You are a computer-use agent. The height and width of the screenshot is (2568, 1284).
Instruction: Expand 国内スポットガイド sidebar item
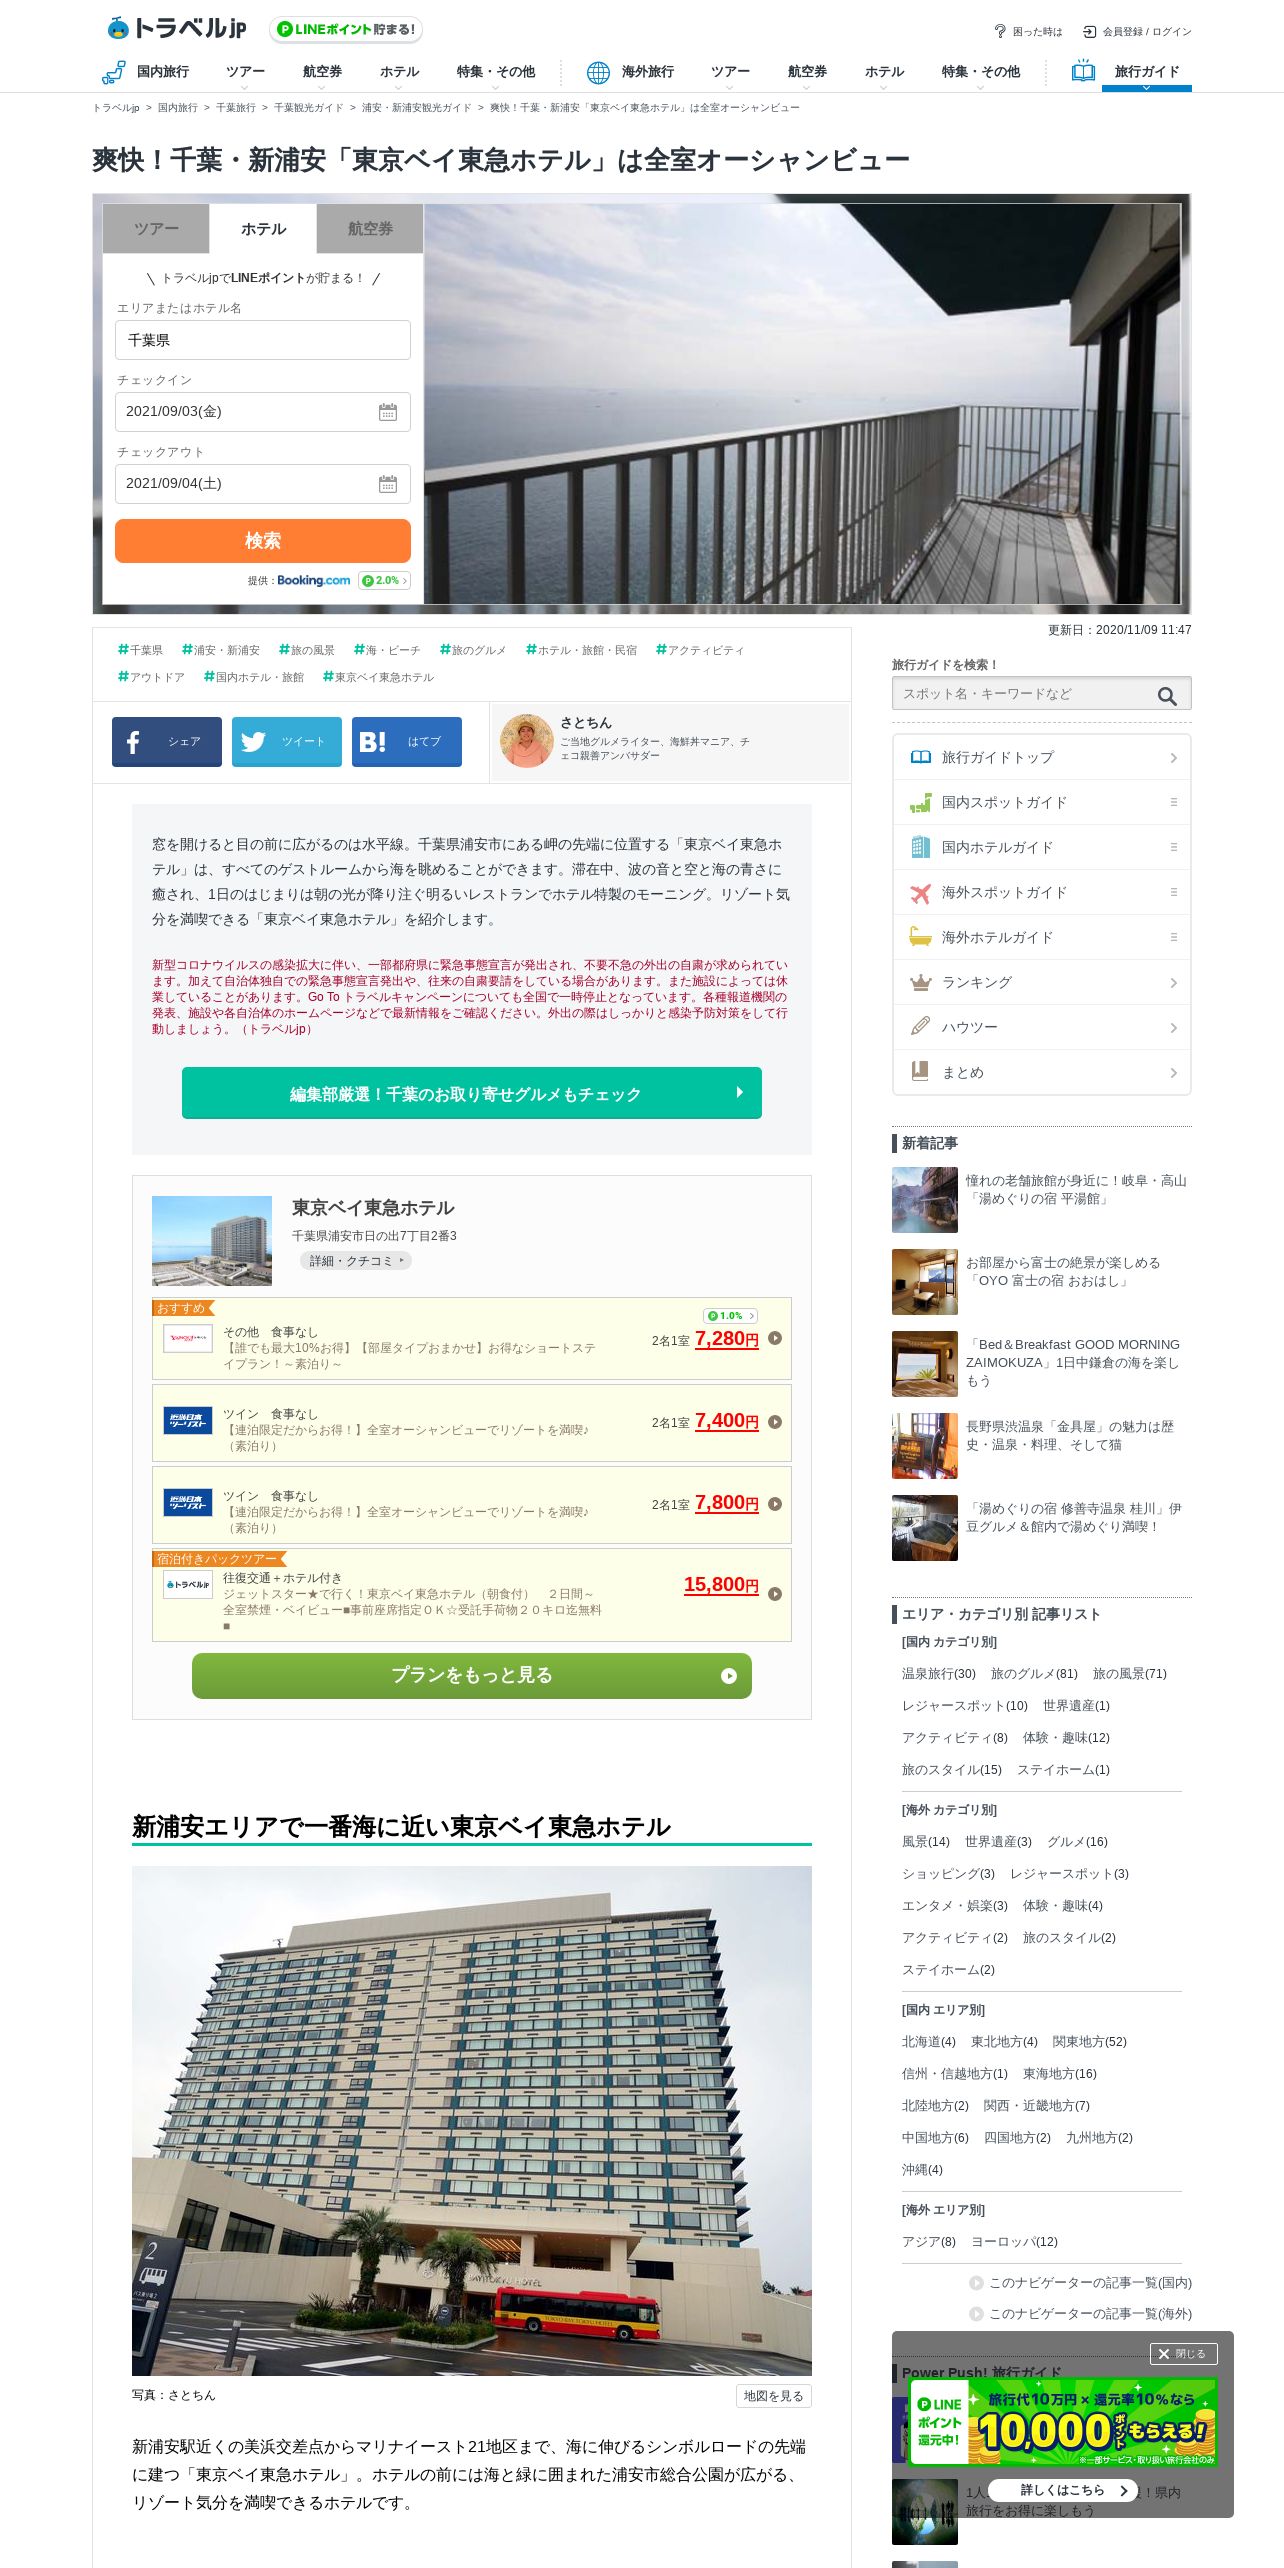1042,802
